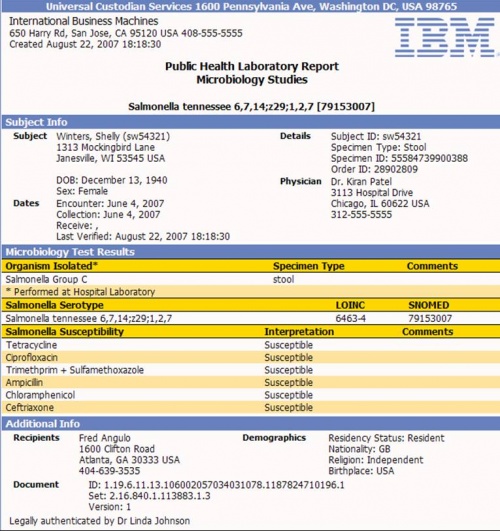Click the Public Health Laboratory Report title

252,66
